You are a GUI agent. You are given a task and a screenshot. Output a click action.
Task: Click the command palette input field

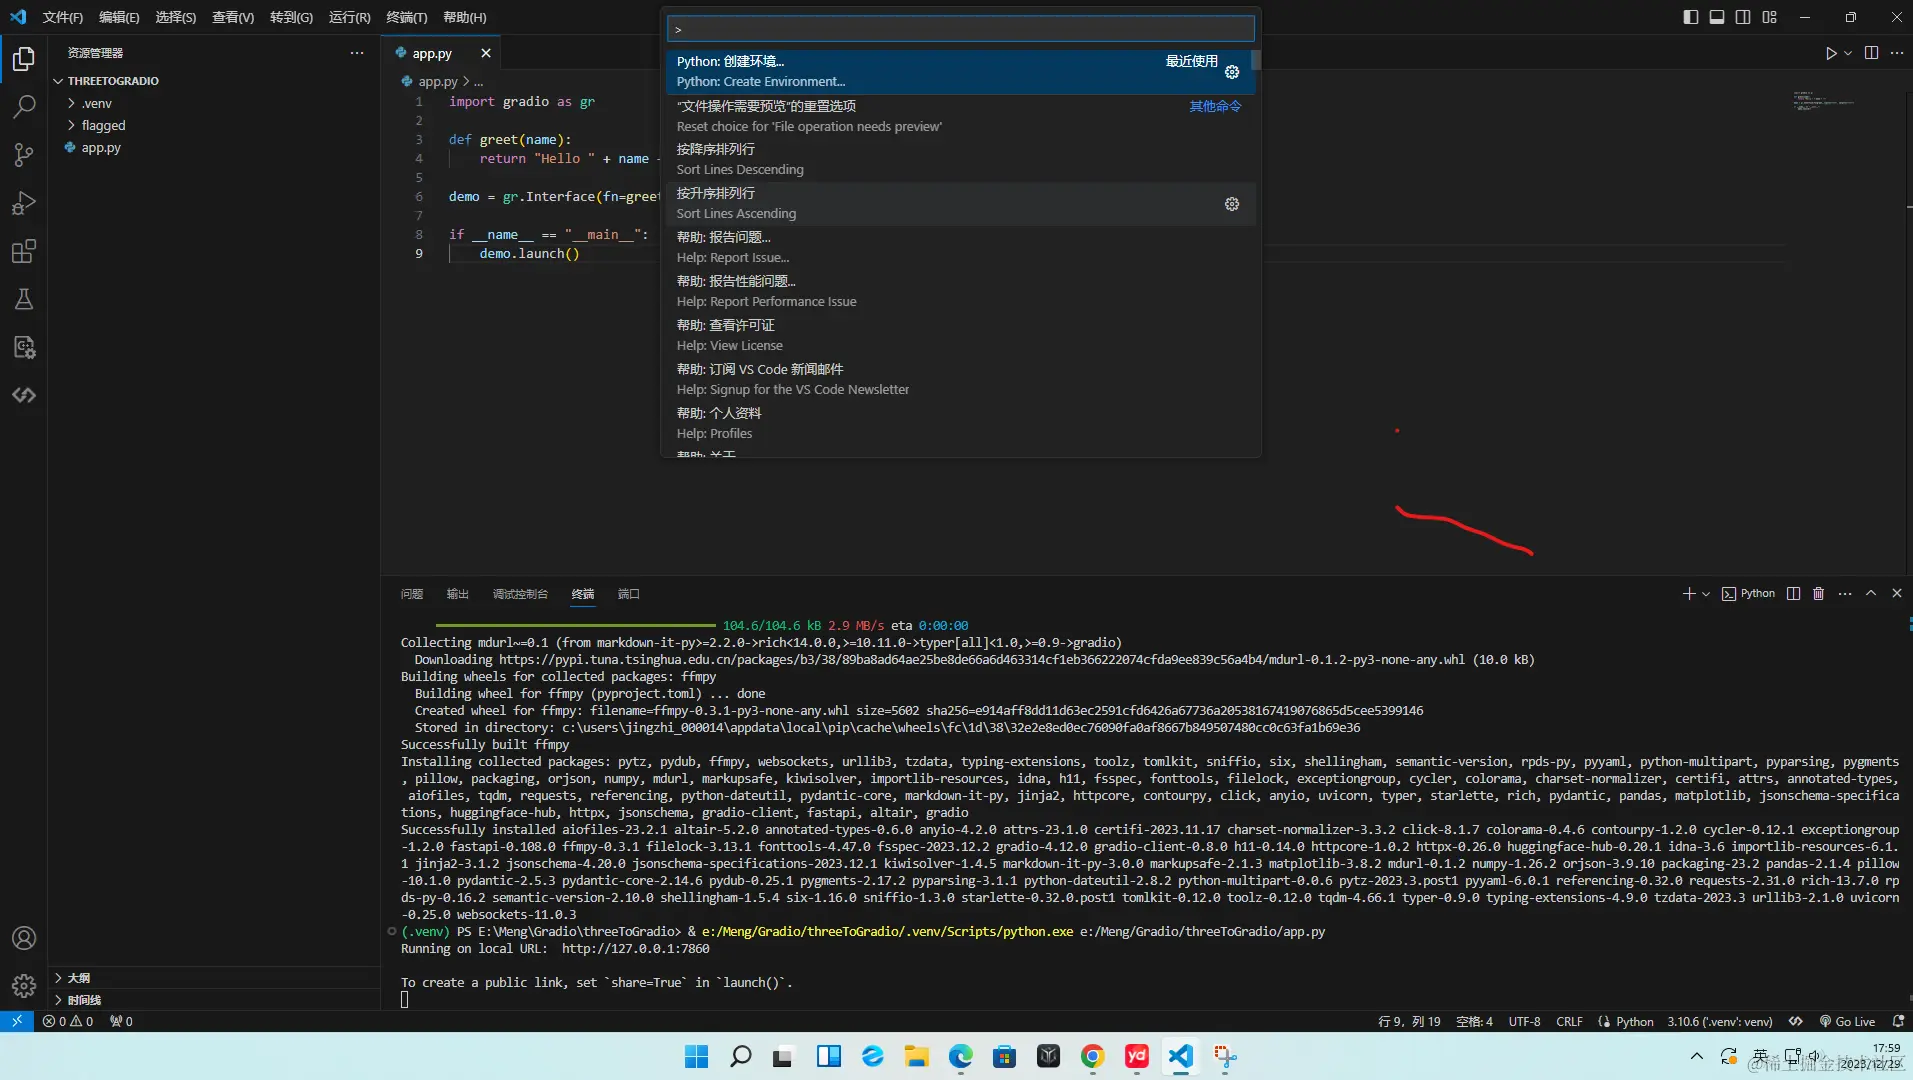[959, 28]
